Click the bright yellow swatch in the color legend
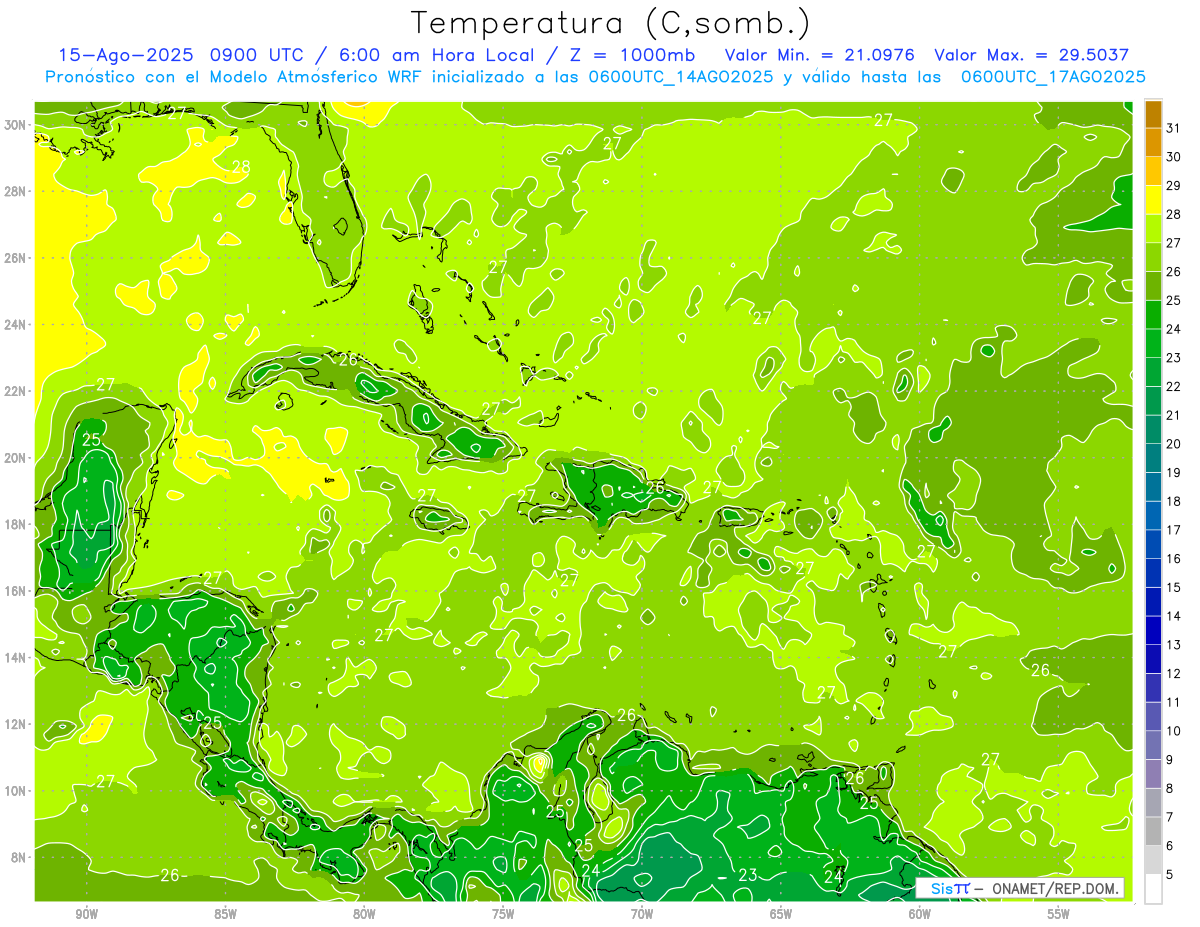The width and height of the screenshot is (1200, 927). [x=1153, y=200]
